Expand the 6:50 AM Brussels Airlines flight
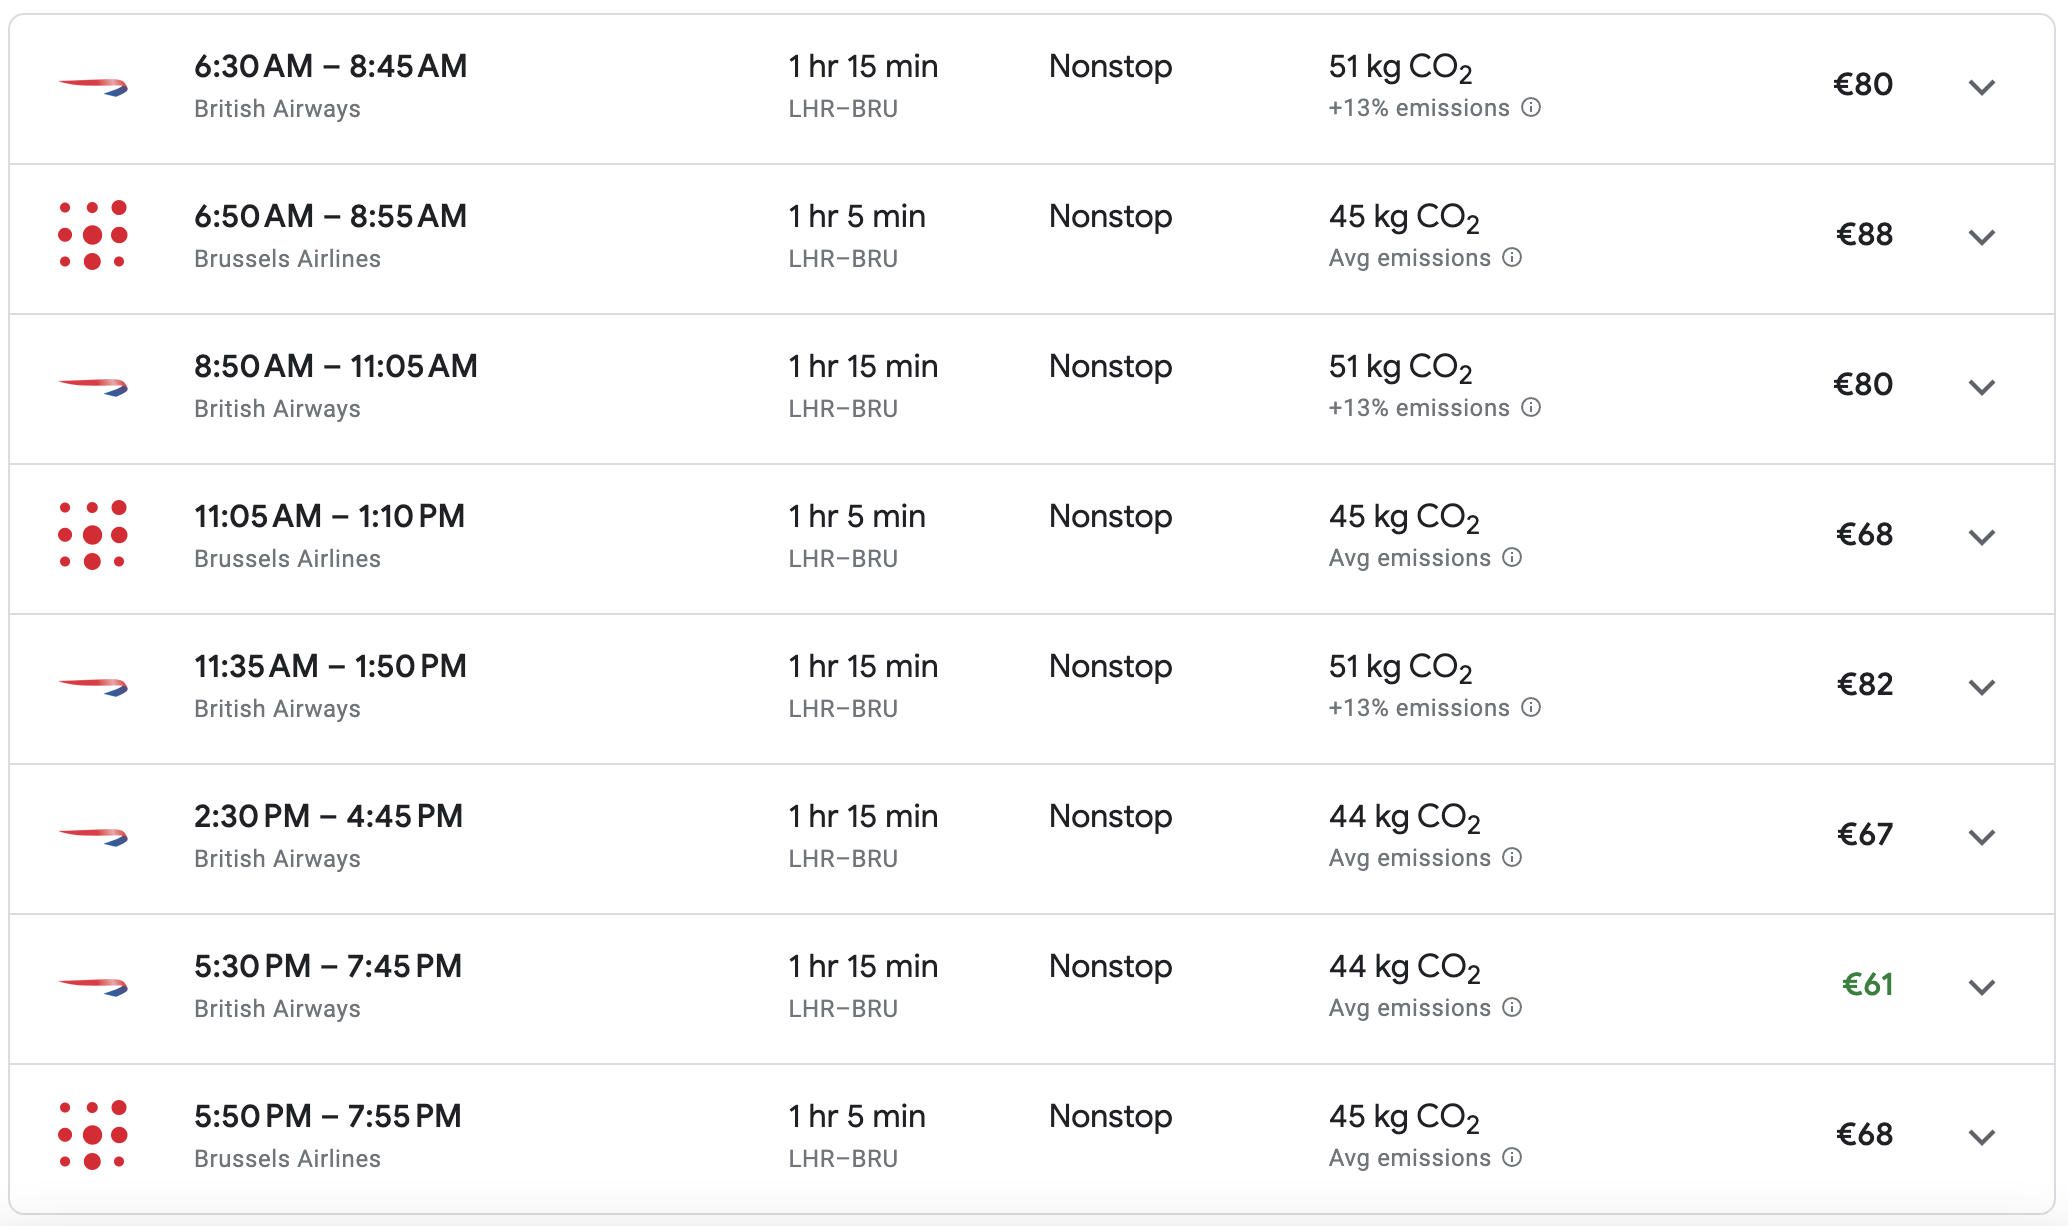The image size is (2068, 1226). (1981, 237)
